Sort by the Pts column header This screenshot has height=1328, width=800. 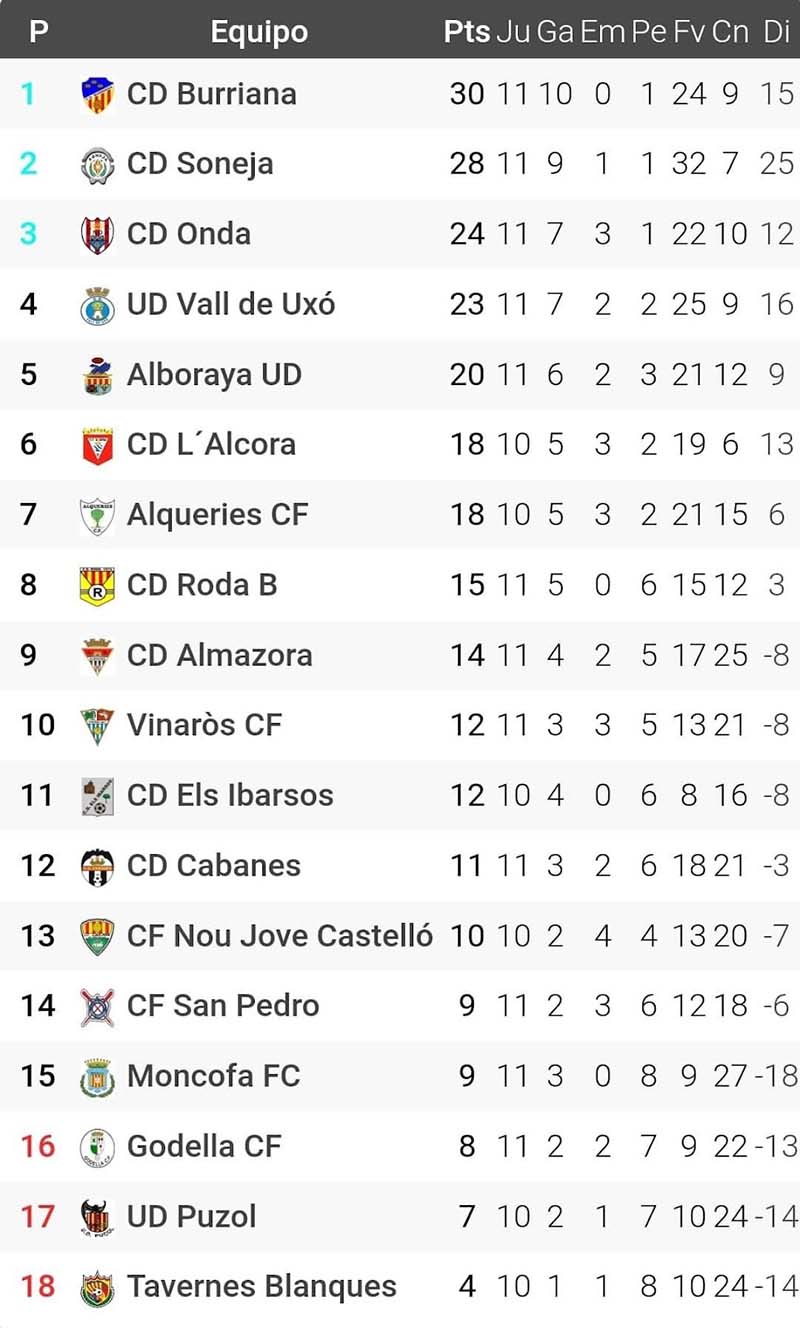pos(466,32)
